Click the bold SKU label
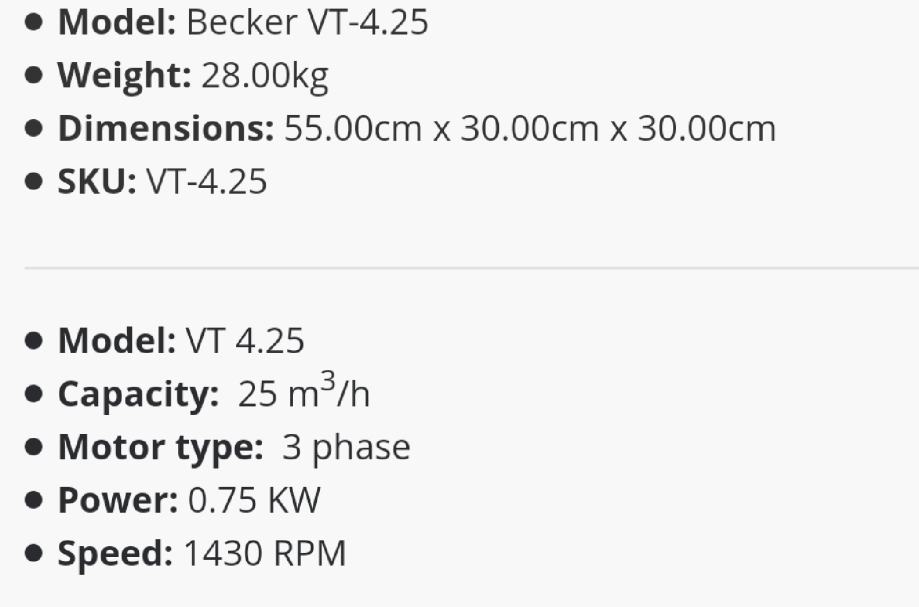The image size is (919, 607). coord(96,182)
